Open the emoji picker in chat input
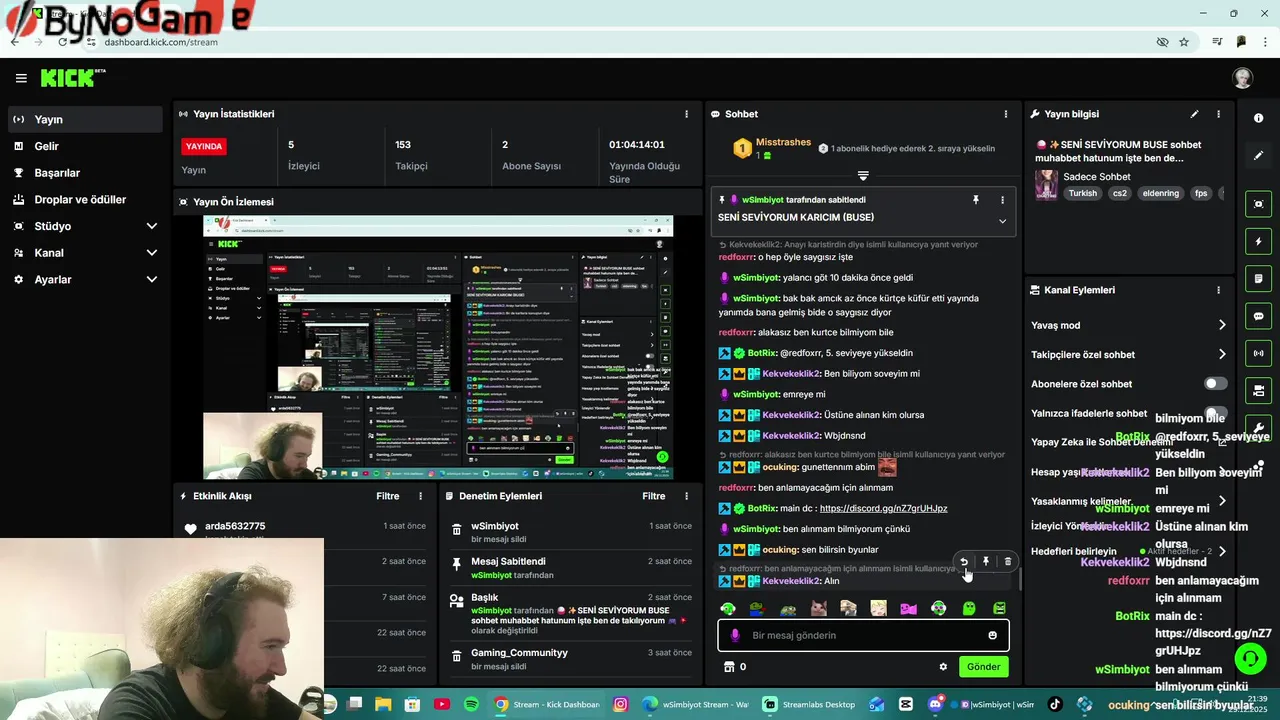 [x=992, y=635]
